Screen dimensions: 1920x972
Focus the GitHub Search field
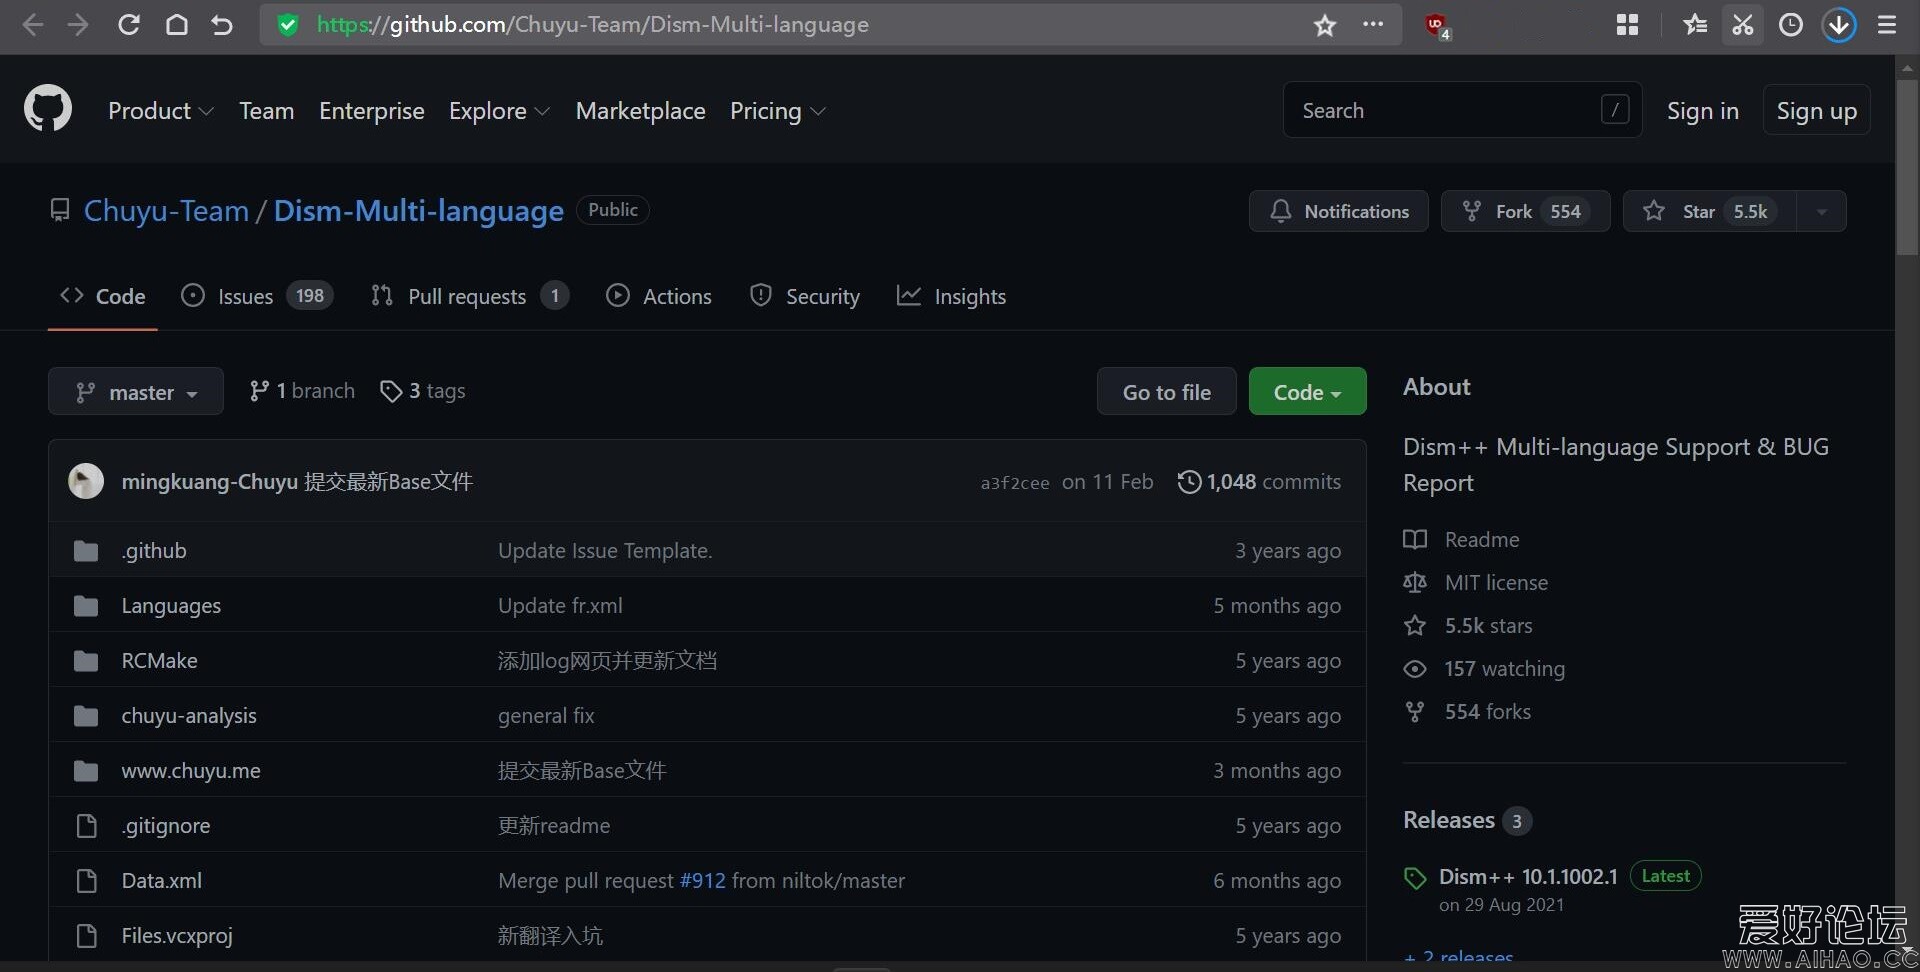[1445, 111]
